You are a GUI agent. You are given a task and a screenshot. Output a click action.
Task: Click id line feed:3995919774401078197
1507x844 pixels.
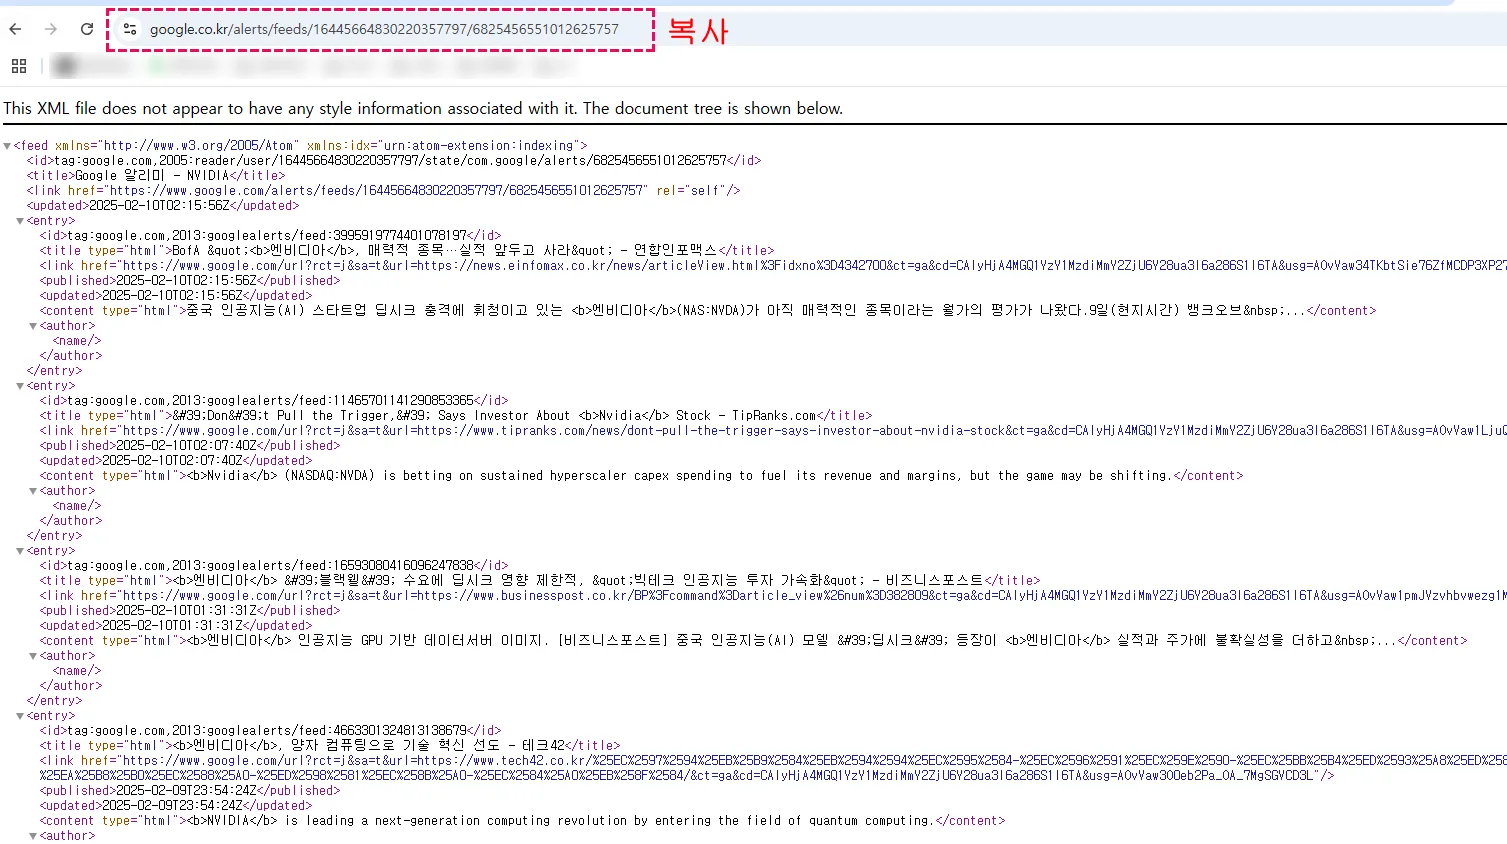pyautogui.click(x=270, y=236)
